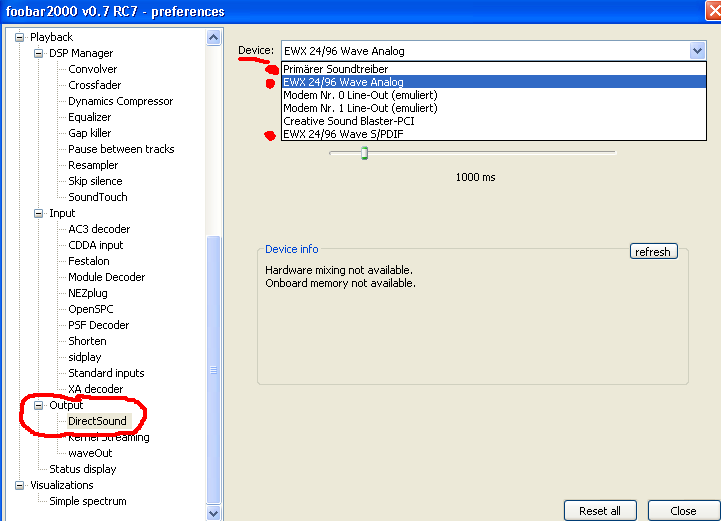Image resolution: width=721 pixels, height=521 pixels.
Task: Collapse the Input tree node
Action: (39, 213)
